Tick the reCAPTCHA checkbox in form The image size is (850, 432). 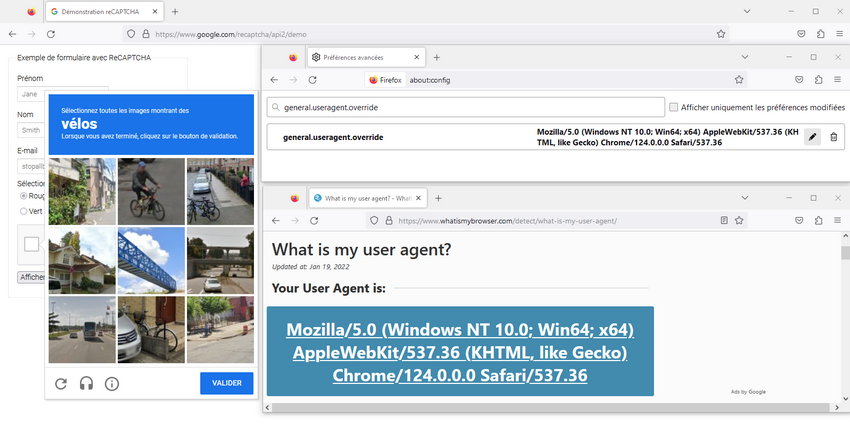[31, 244]
